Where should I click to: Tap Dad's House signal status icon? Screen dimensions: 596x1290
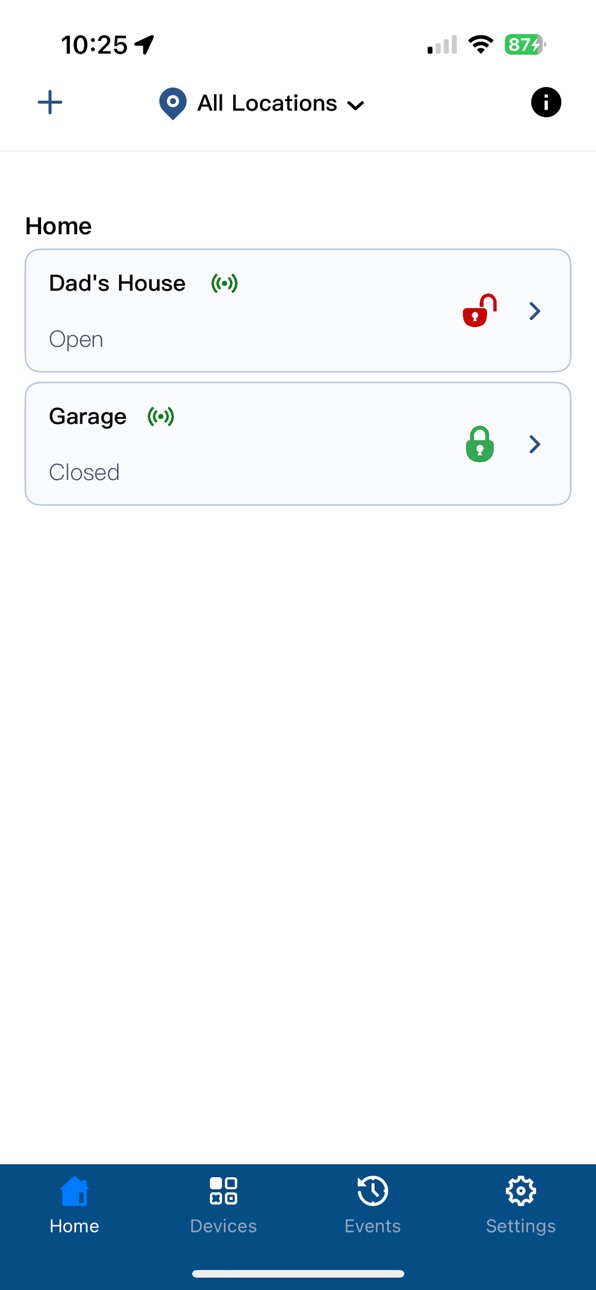coord(224,283)
